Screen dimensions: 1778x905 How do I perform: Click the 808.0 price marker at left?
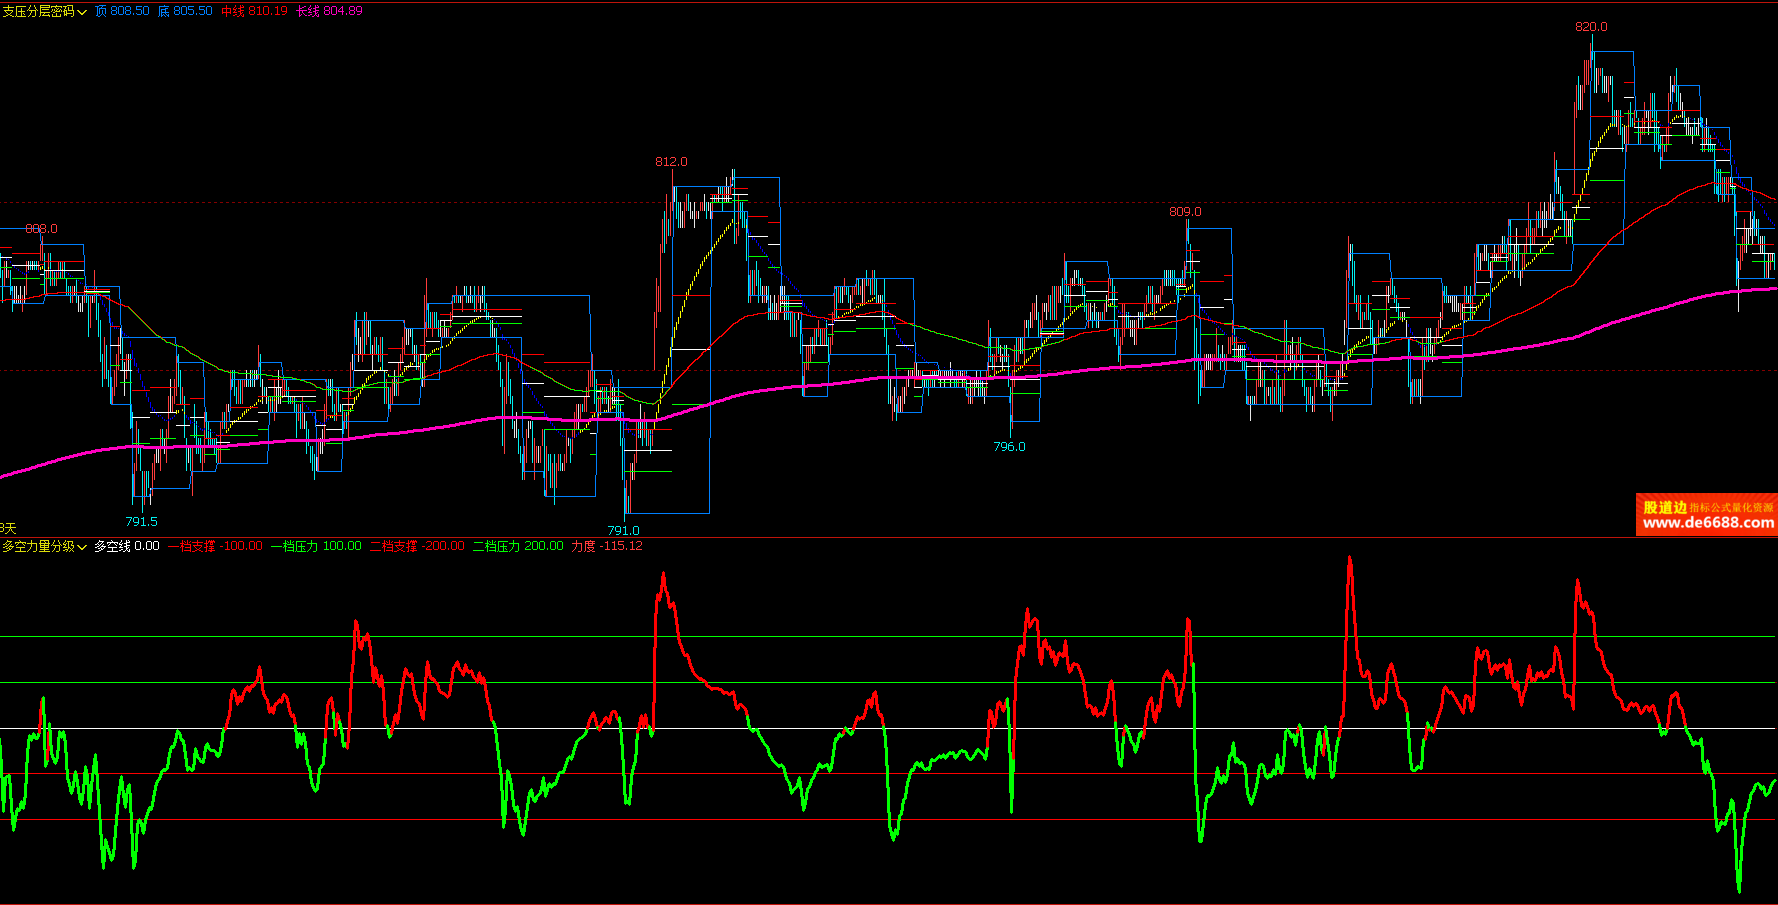point(41,229)
